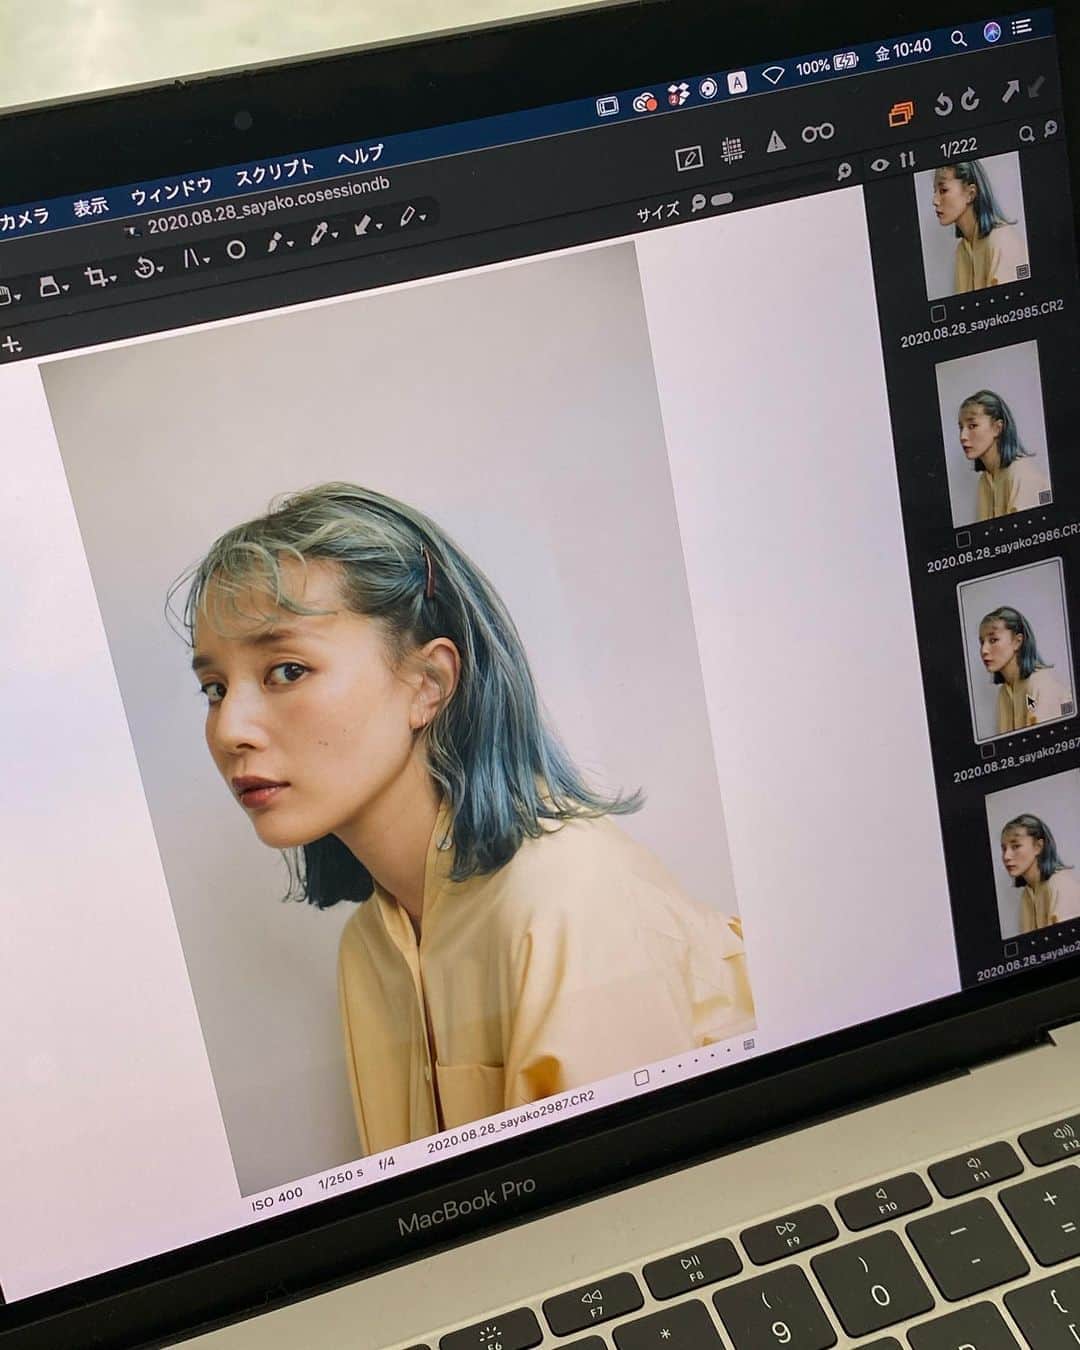Select the Loupe tool beside Crop

(x=49, y=288)
